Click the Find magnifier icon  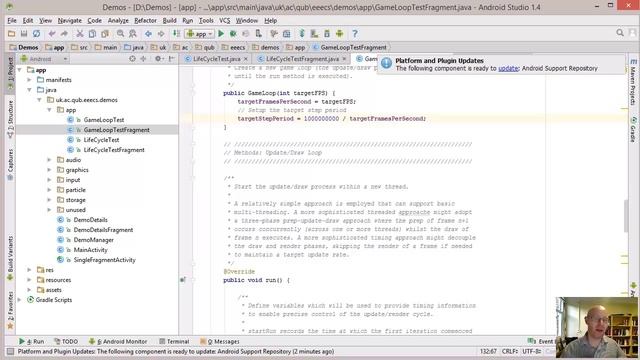tap(120, 33)
